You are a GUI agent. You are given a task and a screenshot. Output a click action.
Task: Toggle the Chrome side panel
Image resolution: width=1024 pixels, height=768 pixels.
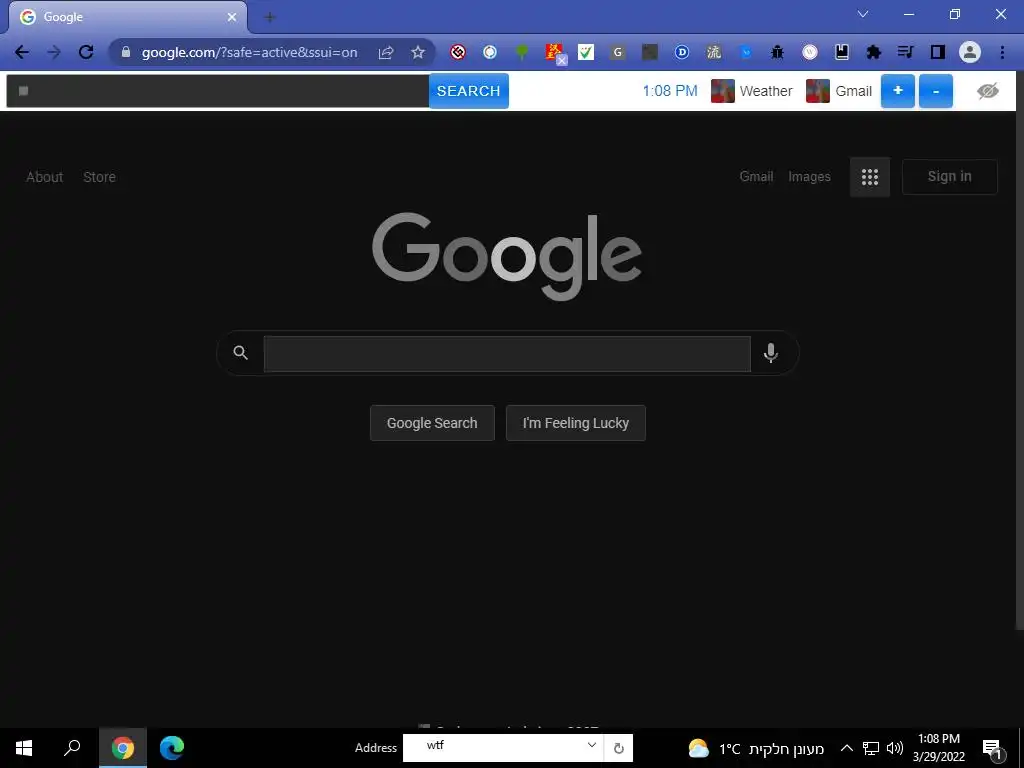point(938,52)
